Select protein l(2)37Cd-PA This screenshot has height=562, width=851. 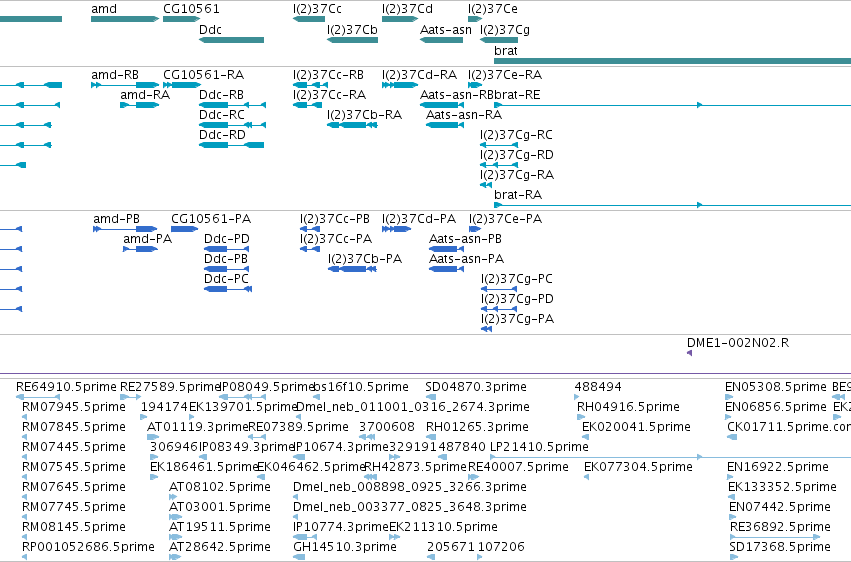click(396, 229)
